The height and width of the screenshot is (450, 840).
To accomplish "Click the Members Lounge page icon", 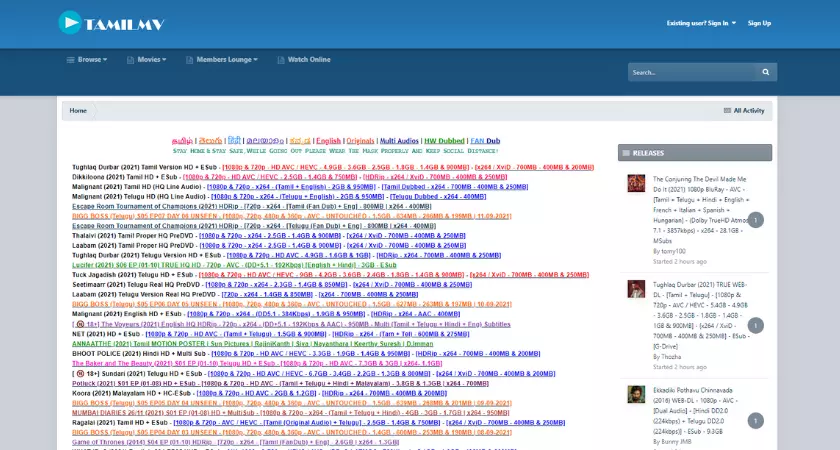I will tap(189, 60).
